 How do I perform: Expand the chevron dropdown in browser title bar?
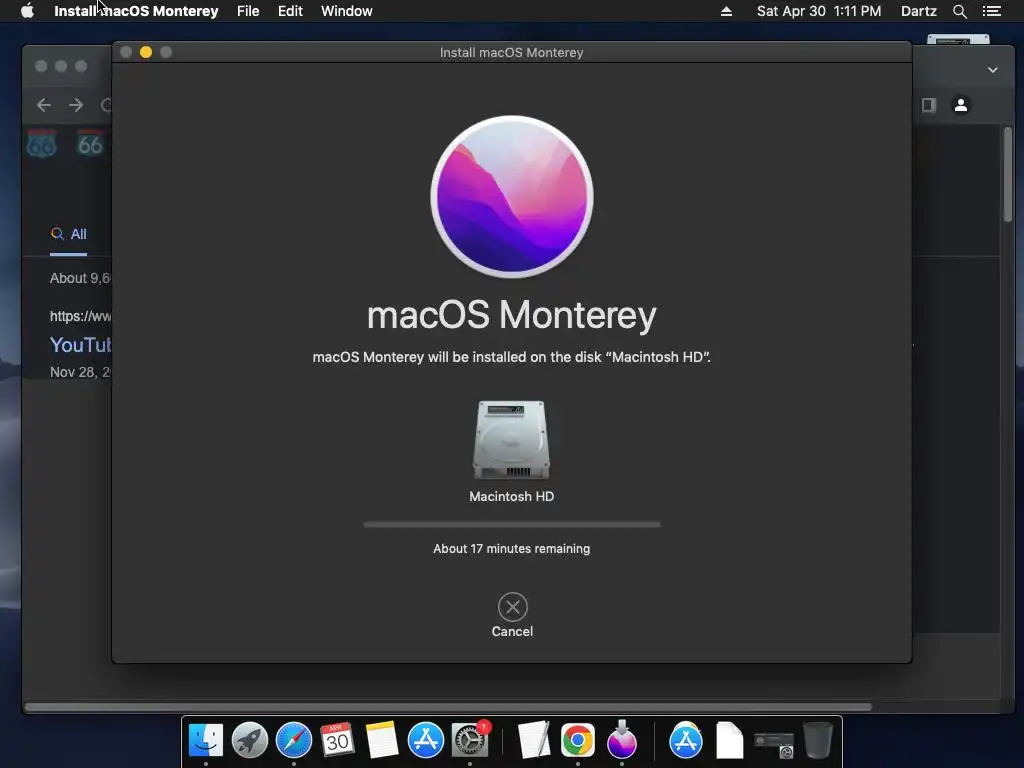click(x=993, y=70)
